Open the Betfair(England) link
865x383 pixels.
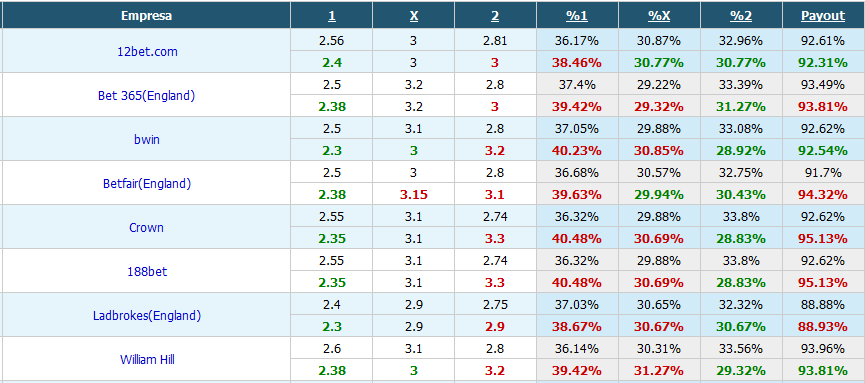pos(146,184)
